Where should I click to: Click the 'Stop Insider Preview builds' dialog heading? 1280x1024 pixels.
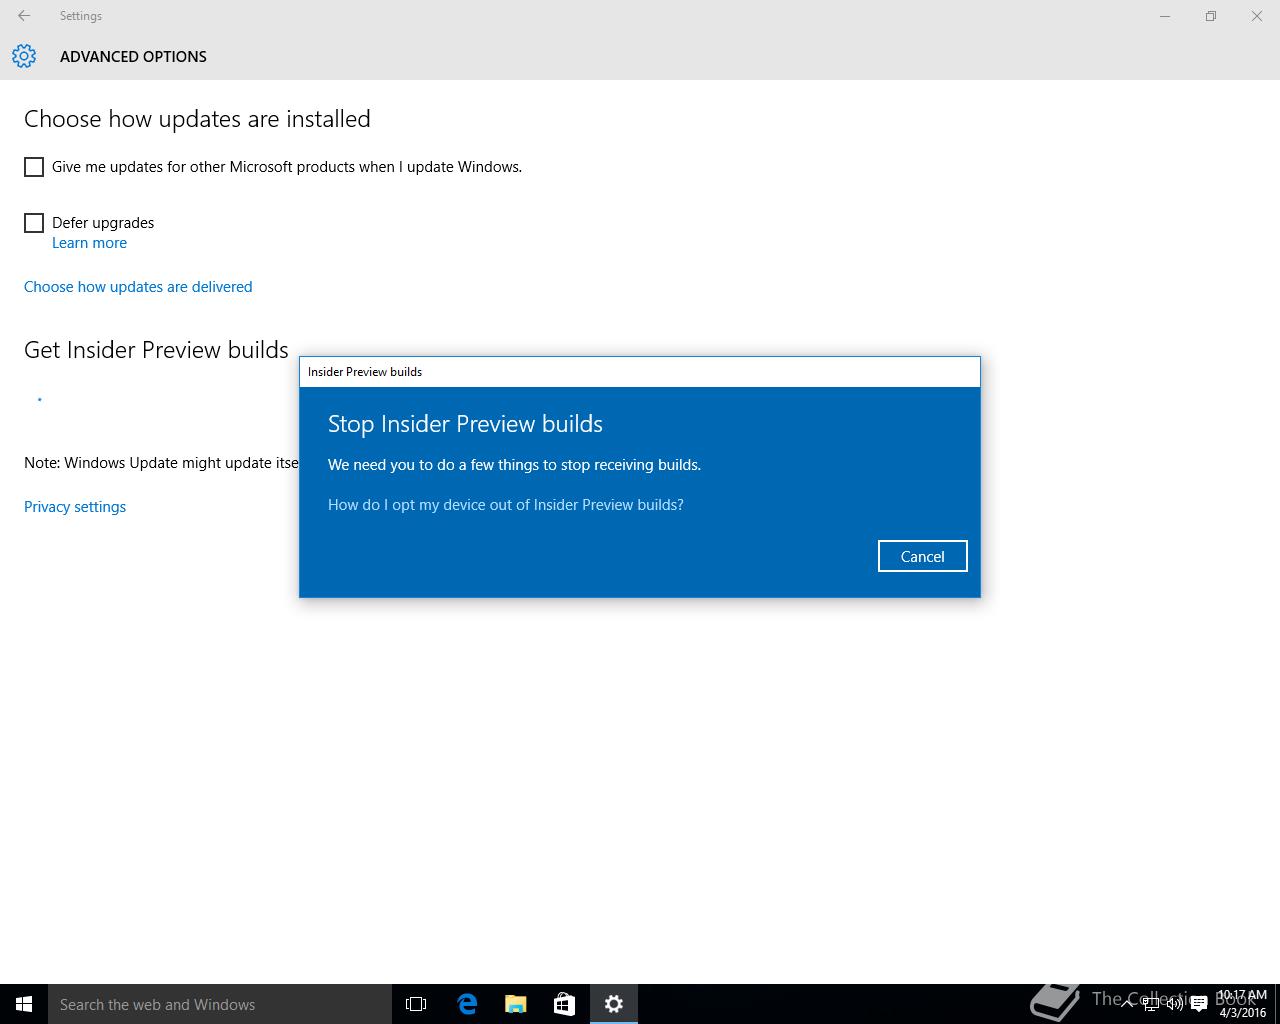tap(465, 424)
